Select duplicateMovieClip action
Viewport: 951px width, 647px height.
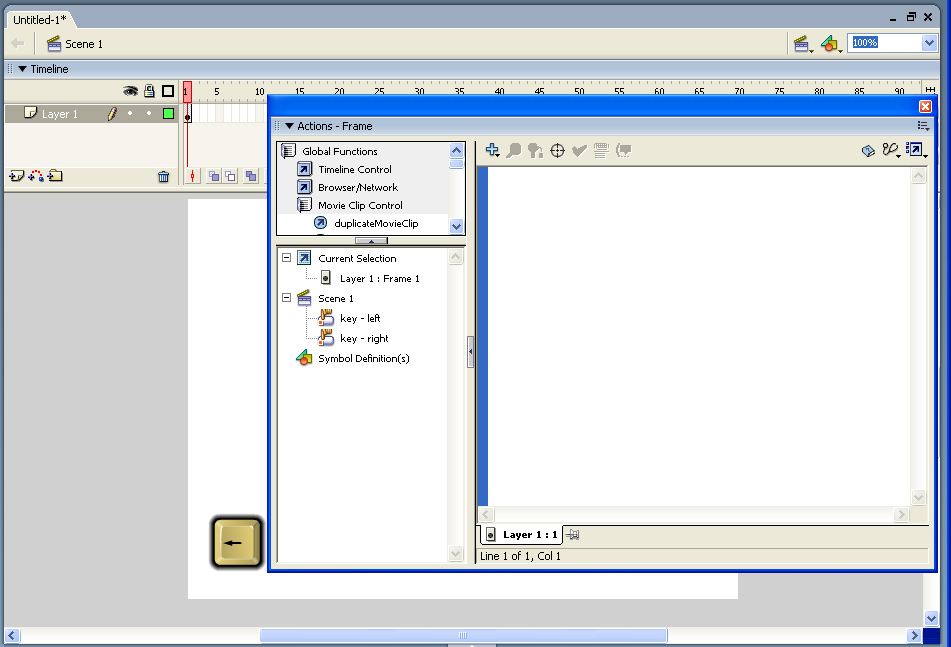click(x=376, y=224)
